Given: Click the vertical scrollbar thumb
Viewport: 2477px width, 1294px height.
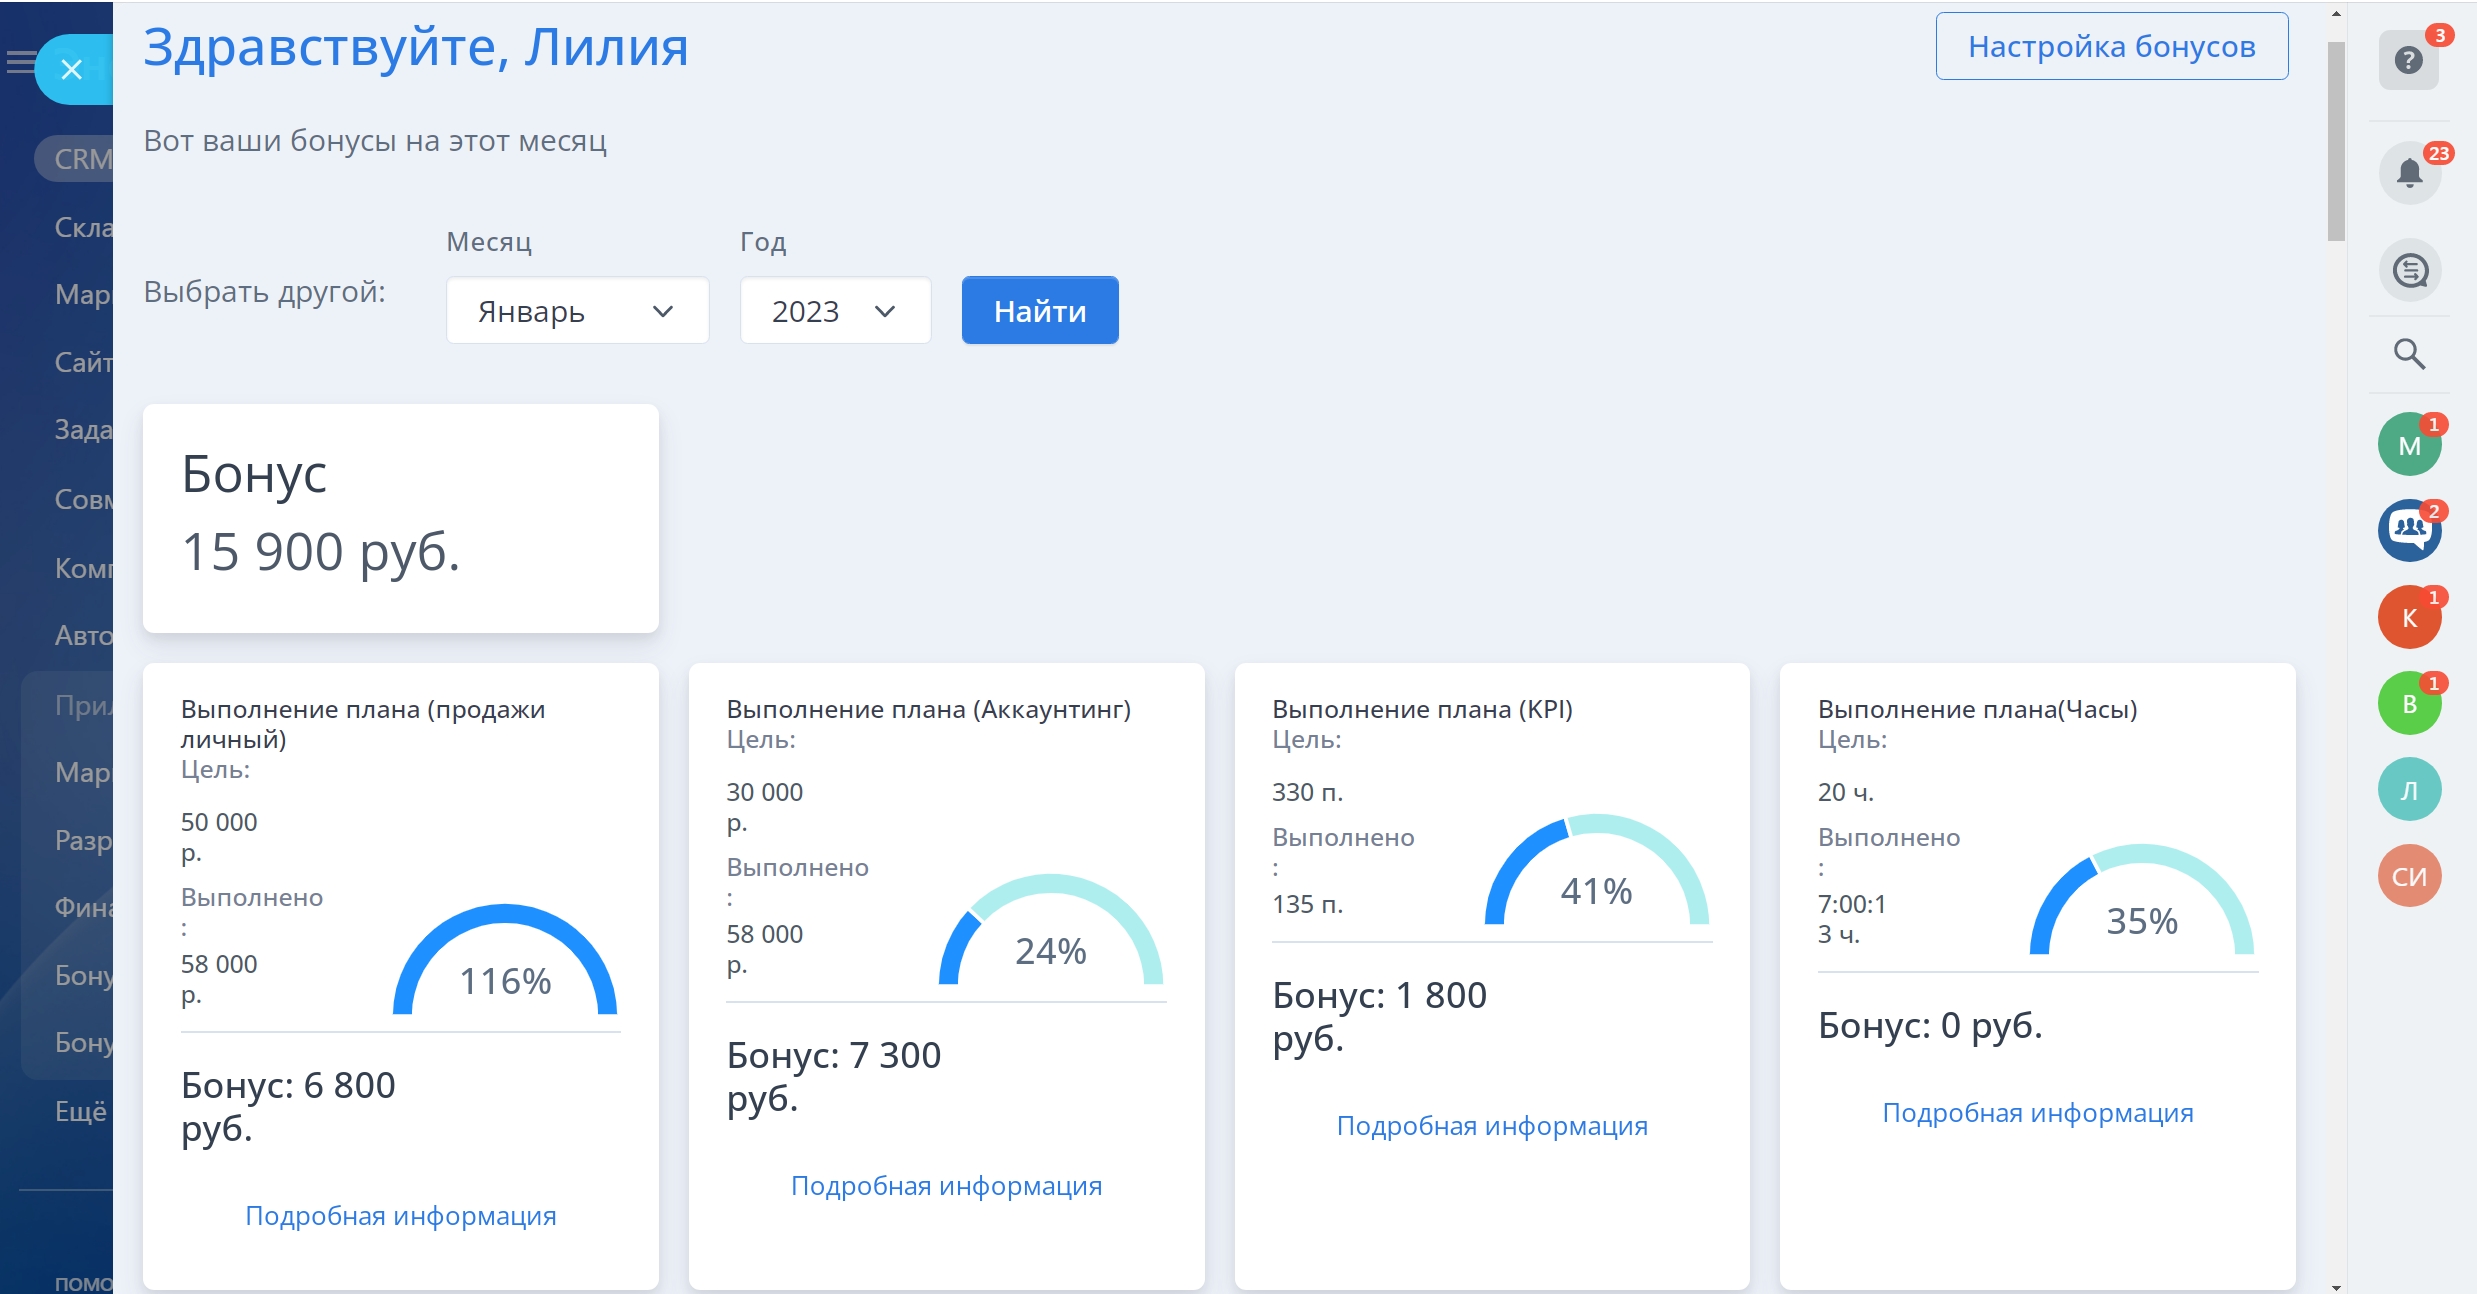Looking at the screenshot, I should pos(2336,140).
